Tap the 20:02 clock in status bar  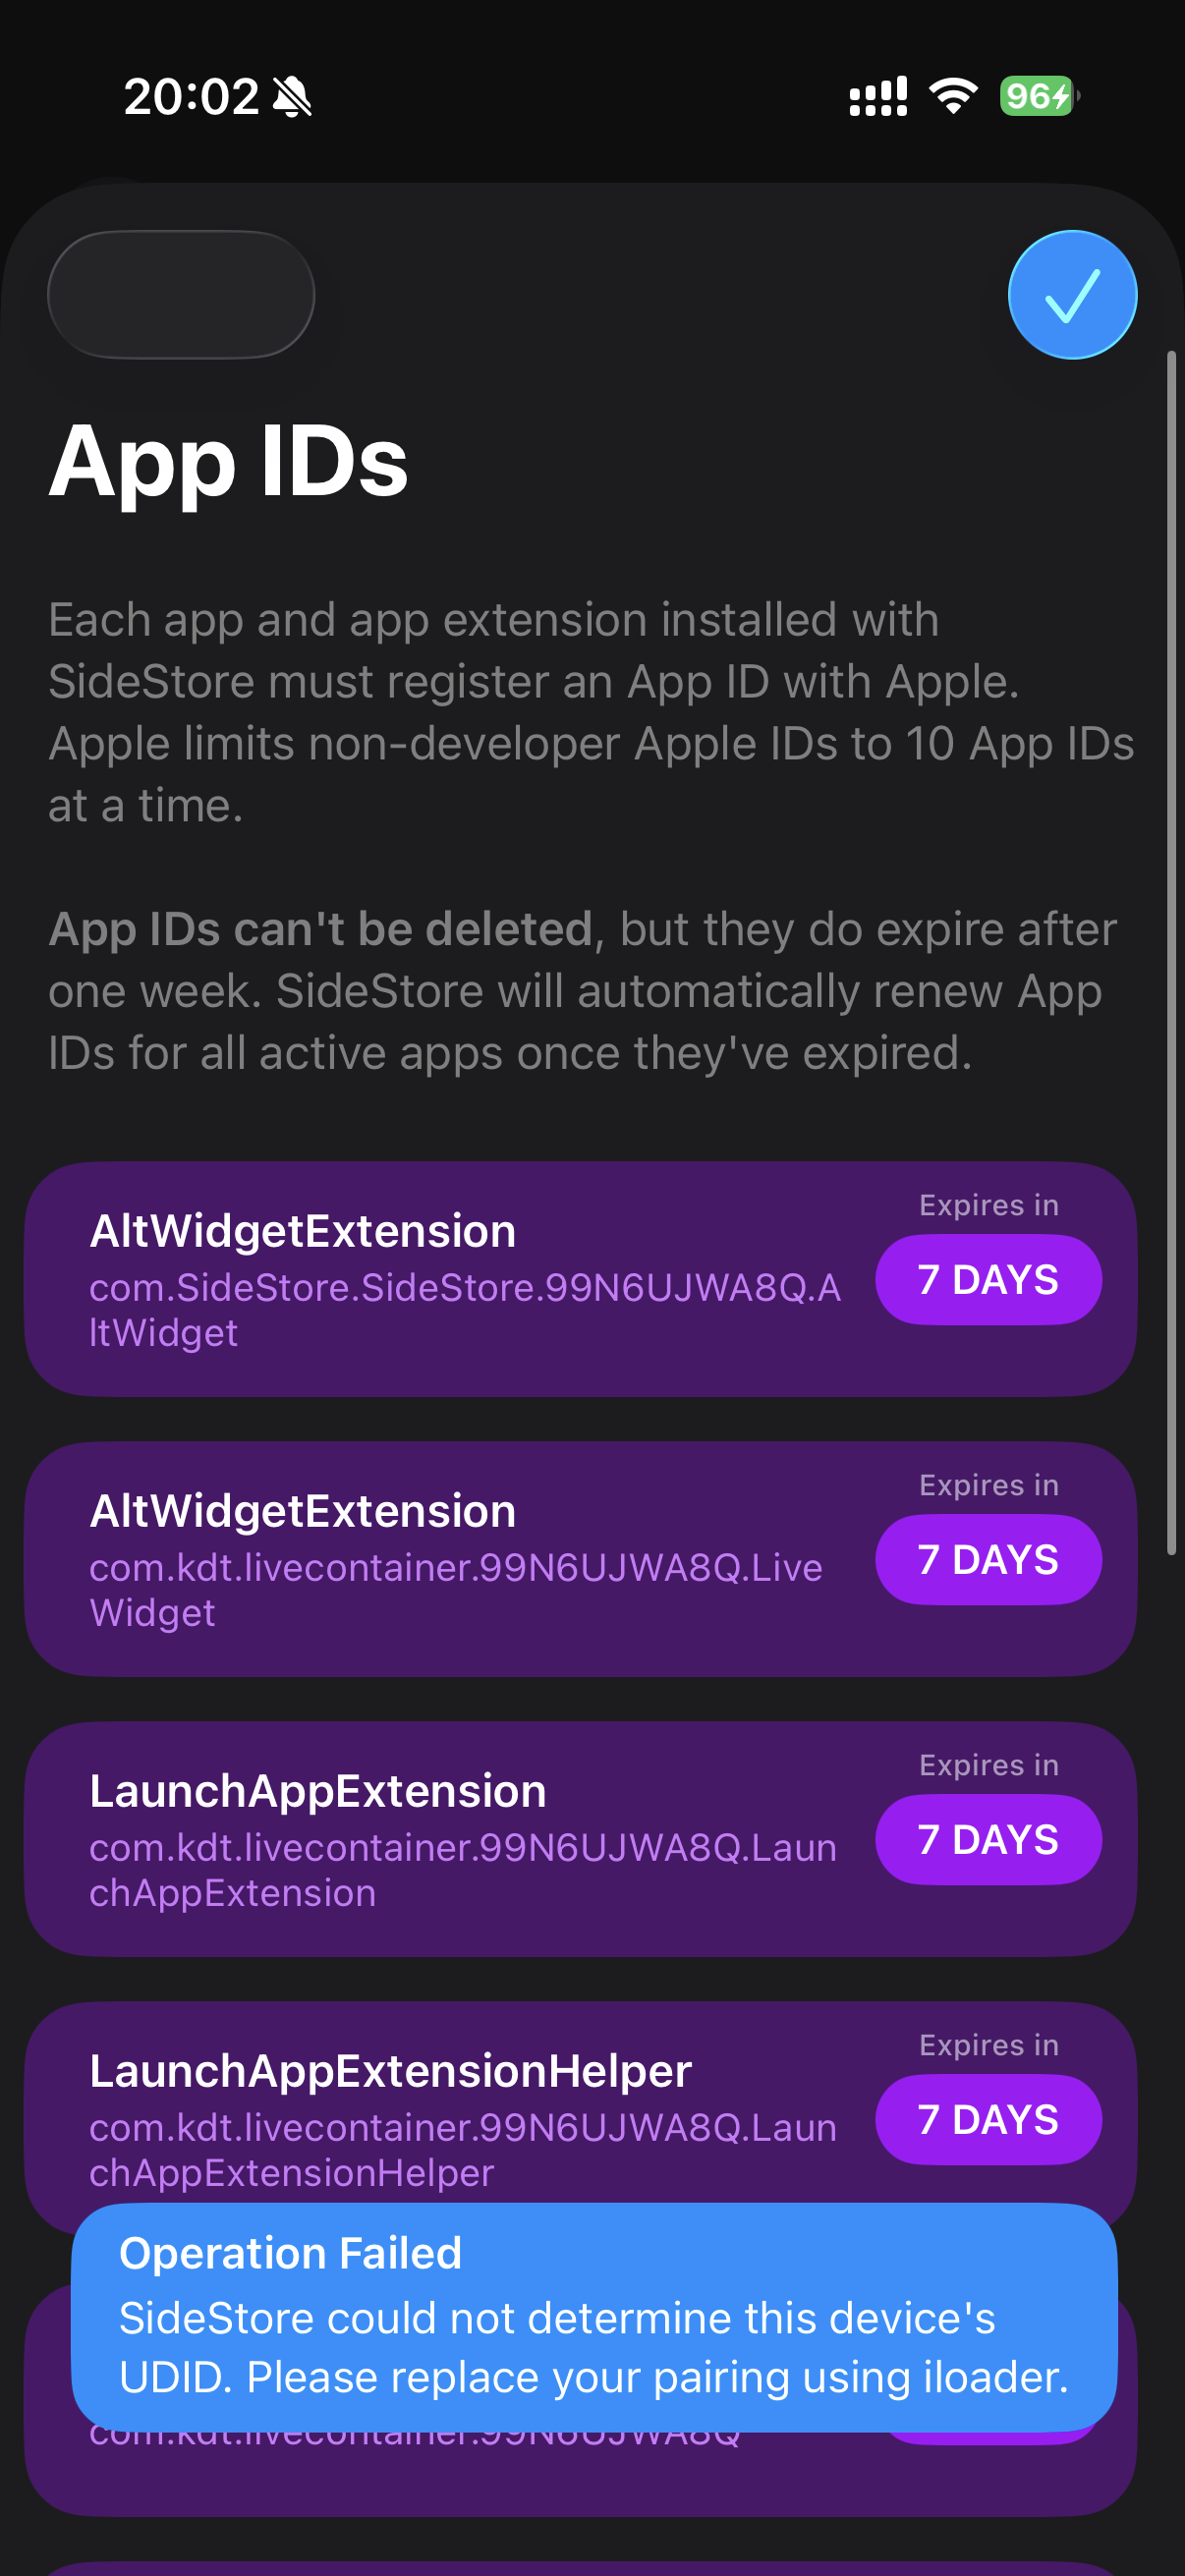pos(191,97)
